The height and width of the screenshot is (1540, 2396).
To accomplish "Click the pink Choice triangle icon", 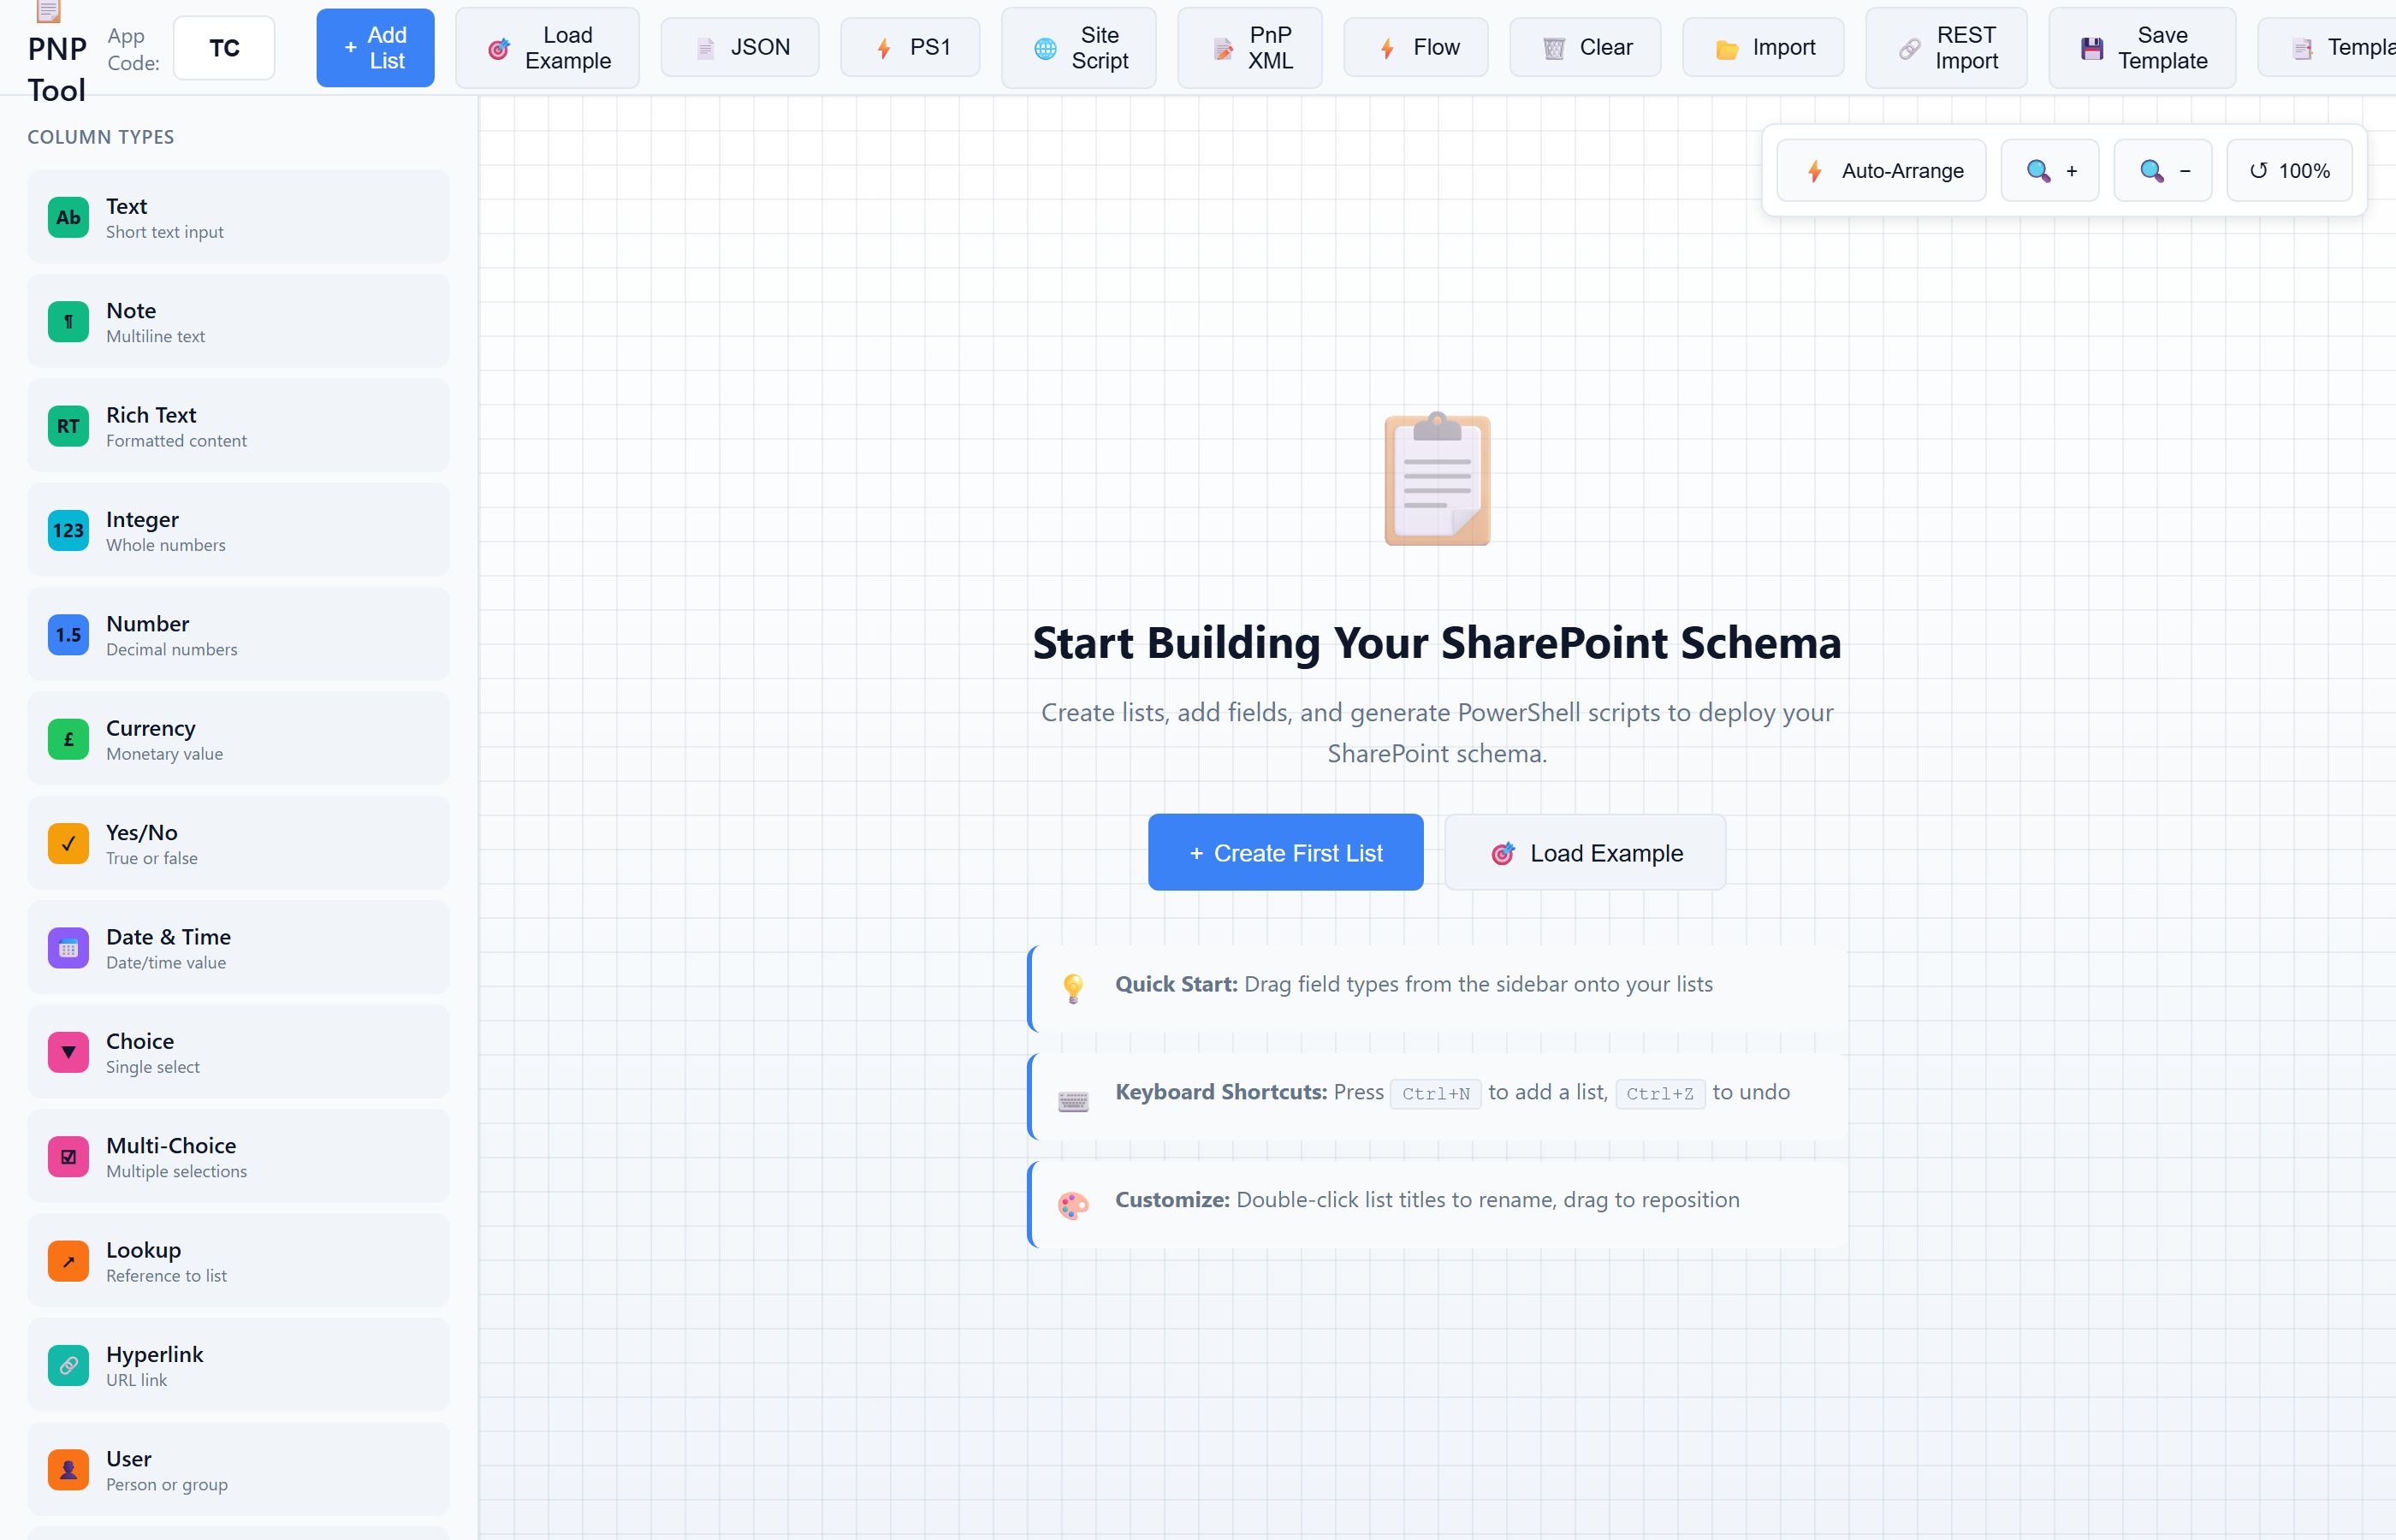I will point(68,1052).
